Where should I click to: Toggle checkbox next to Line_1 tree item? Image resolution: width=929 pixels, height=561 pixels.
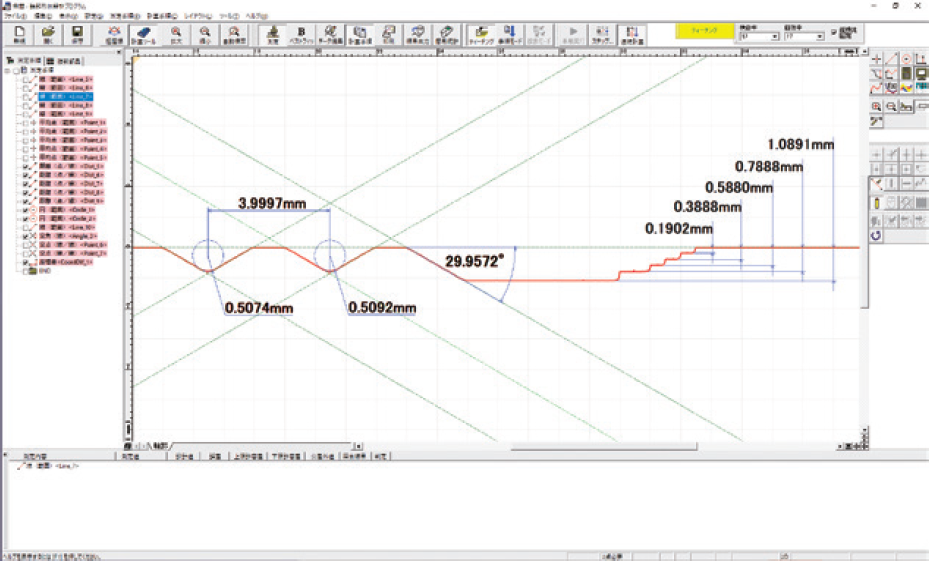pos(23,78)
